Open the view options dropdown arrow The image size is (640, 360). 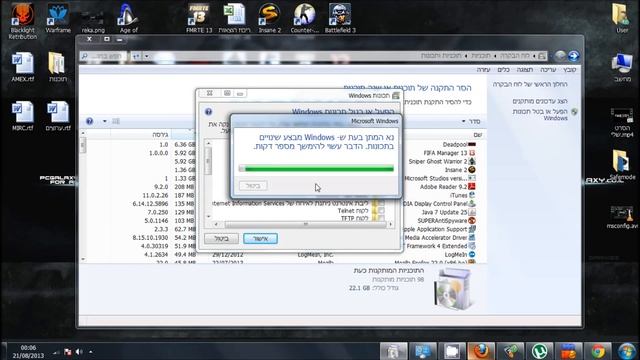point(104,121)
